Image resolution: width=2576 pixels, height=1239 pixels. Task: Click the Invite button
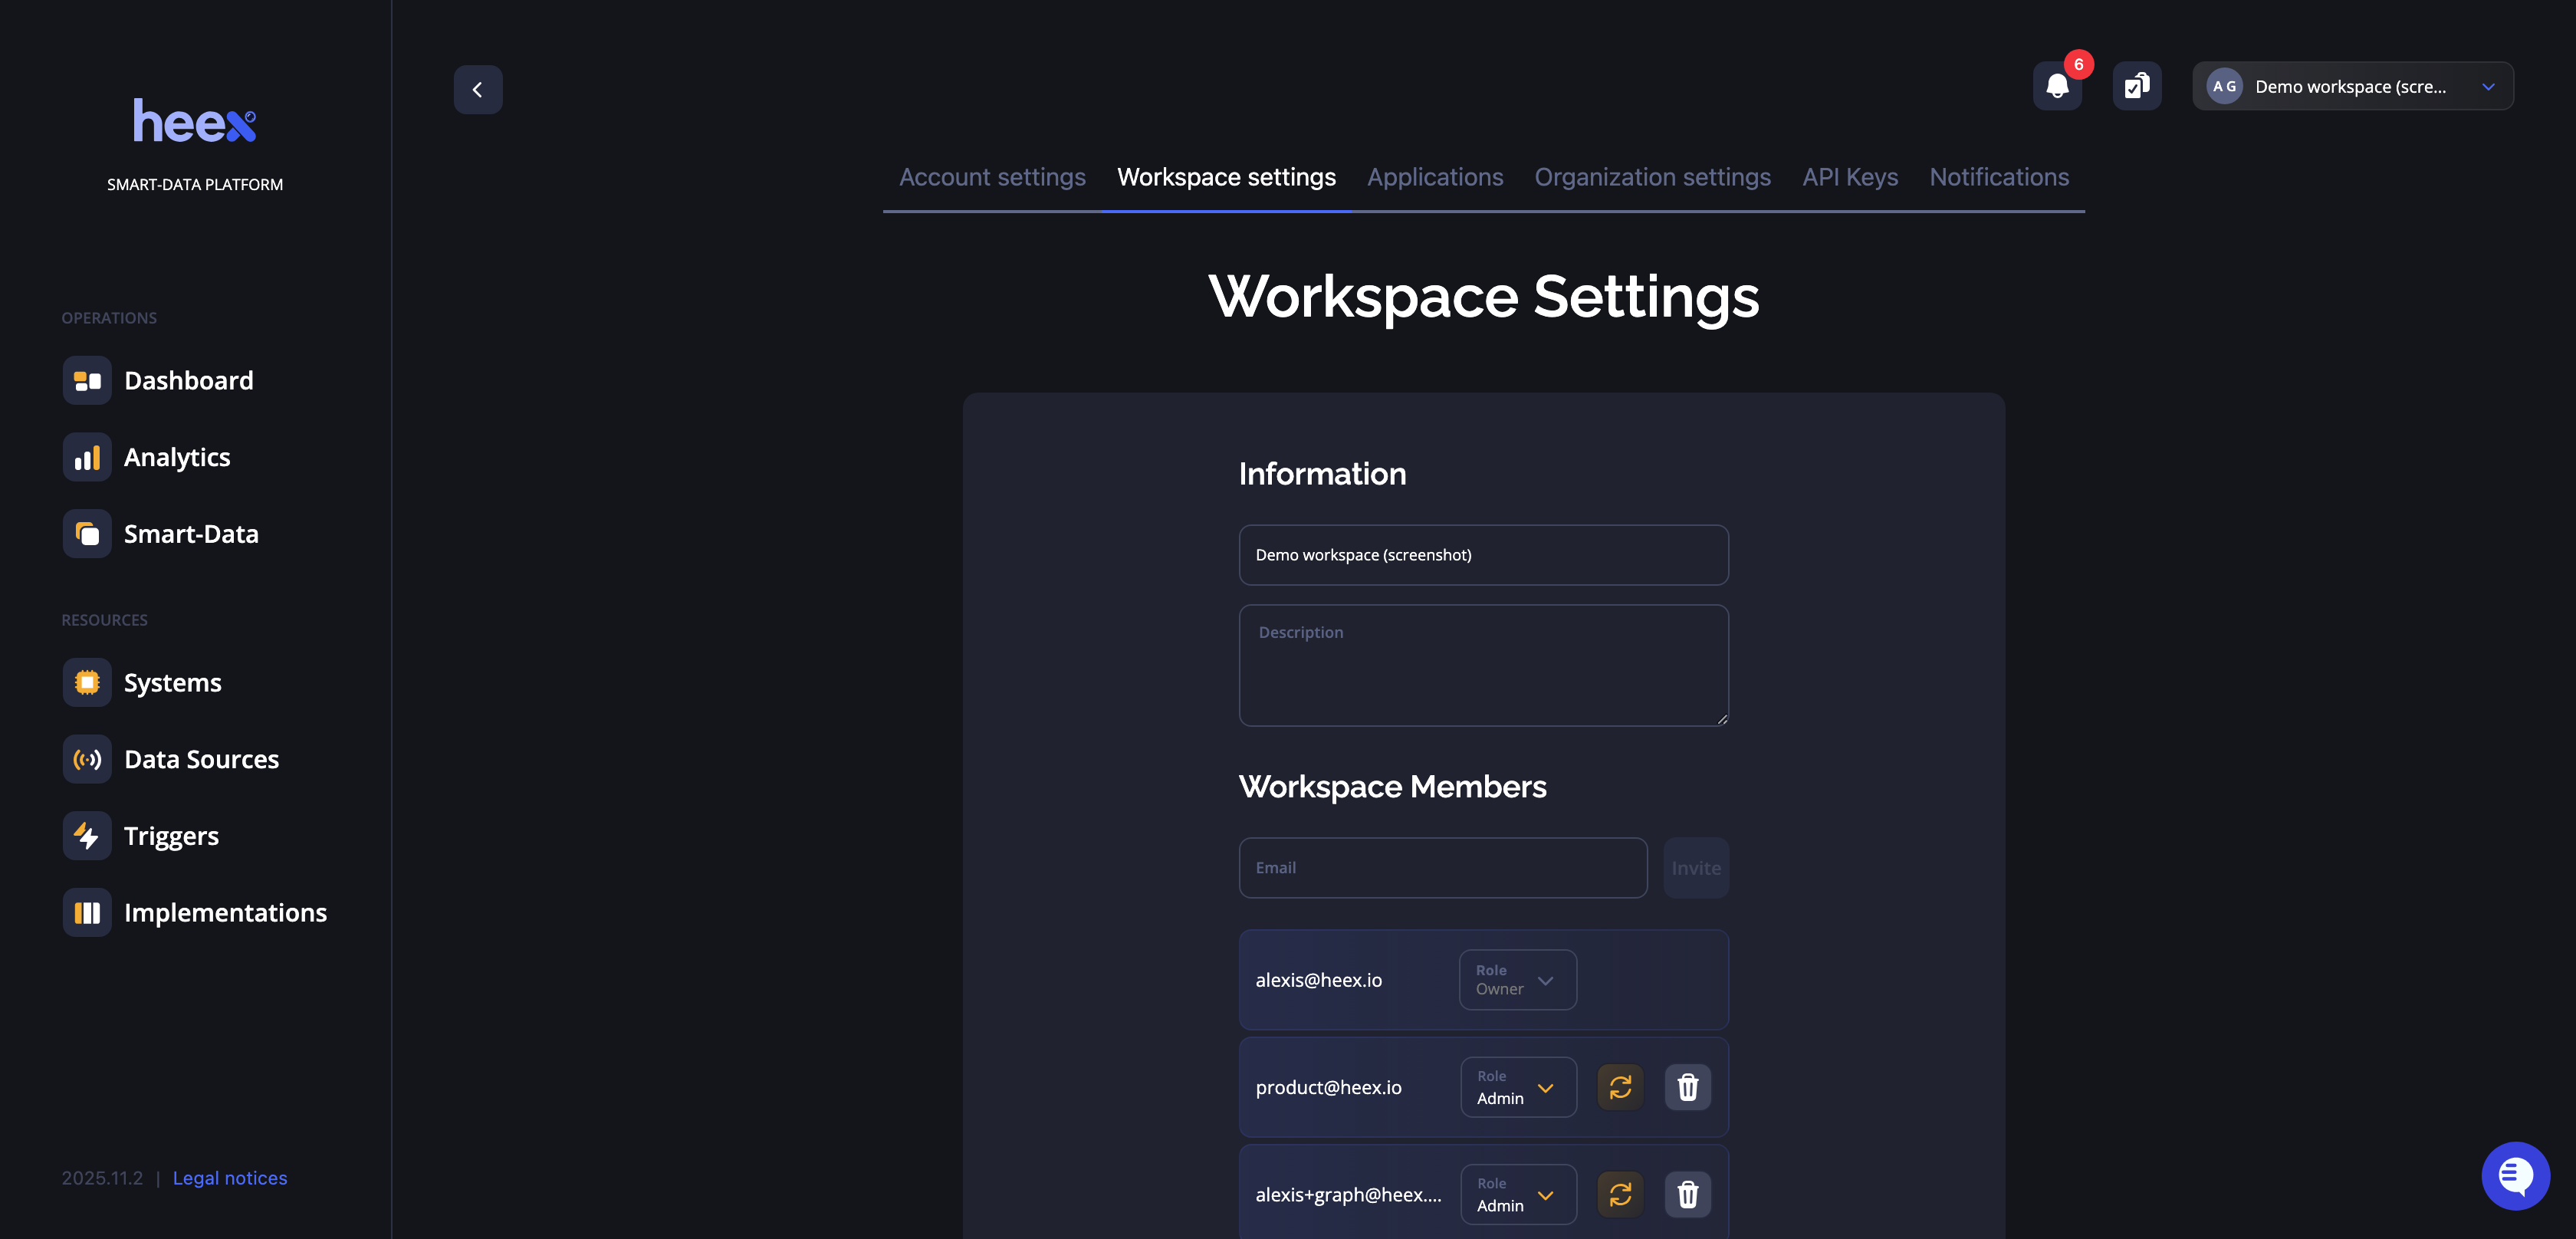click(1696, 867)
